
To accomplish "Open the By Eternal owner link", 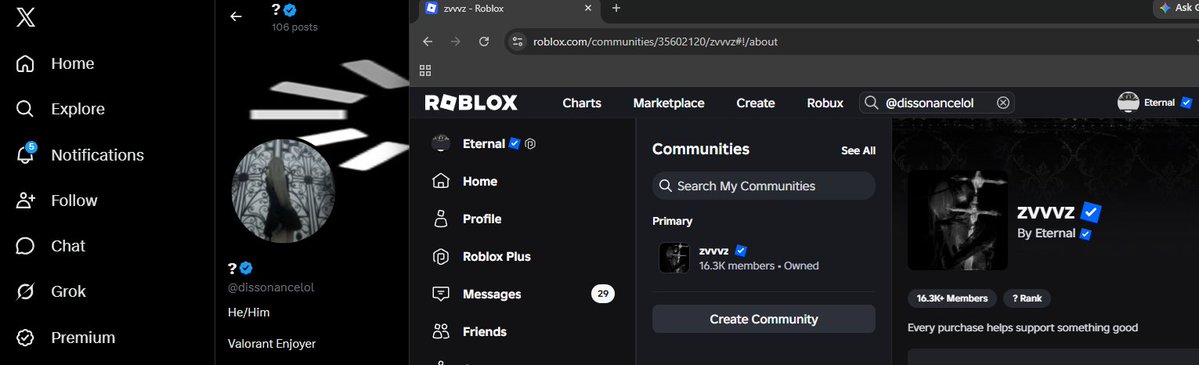I will tap(1054, 233).
